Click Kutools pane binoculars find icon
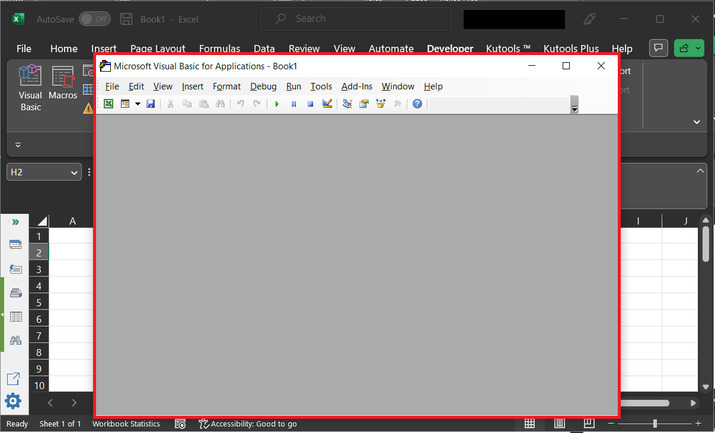The image size is (715, 433). click(x=16, y=340)
